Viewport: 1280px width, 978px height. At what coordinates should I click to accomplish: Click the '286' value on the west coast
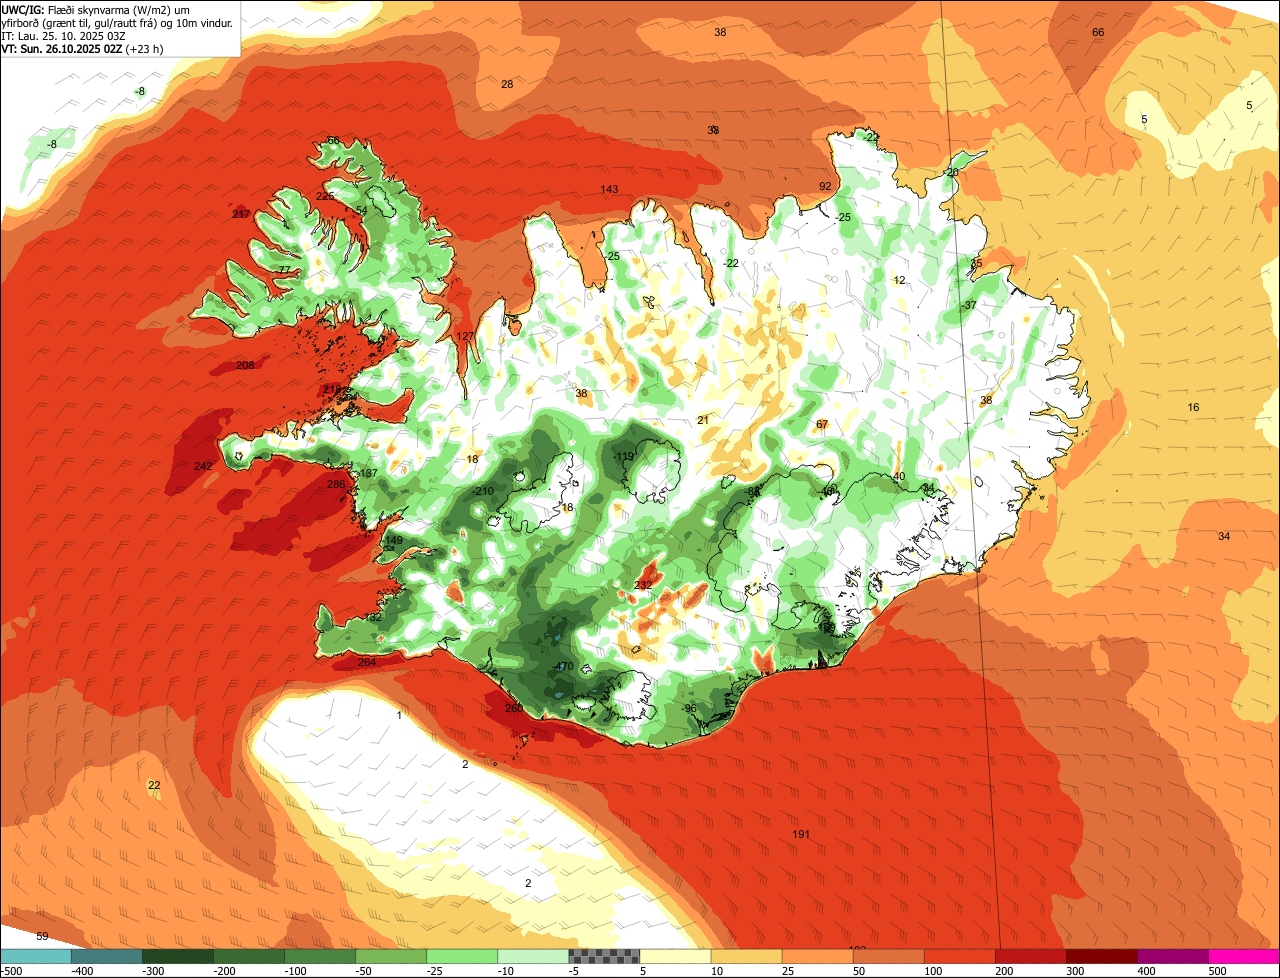click(x=336, y=485)
